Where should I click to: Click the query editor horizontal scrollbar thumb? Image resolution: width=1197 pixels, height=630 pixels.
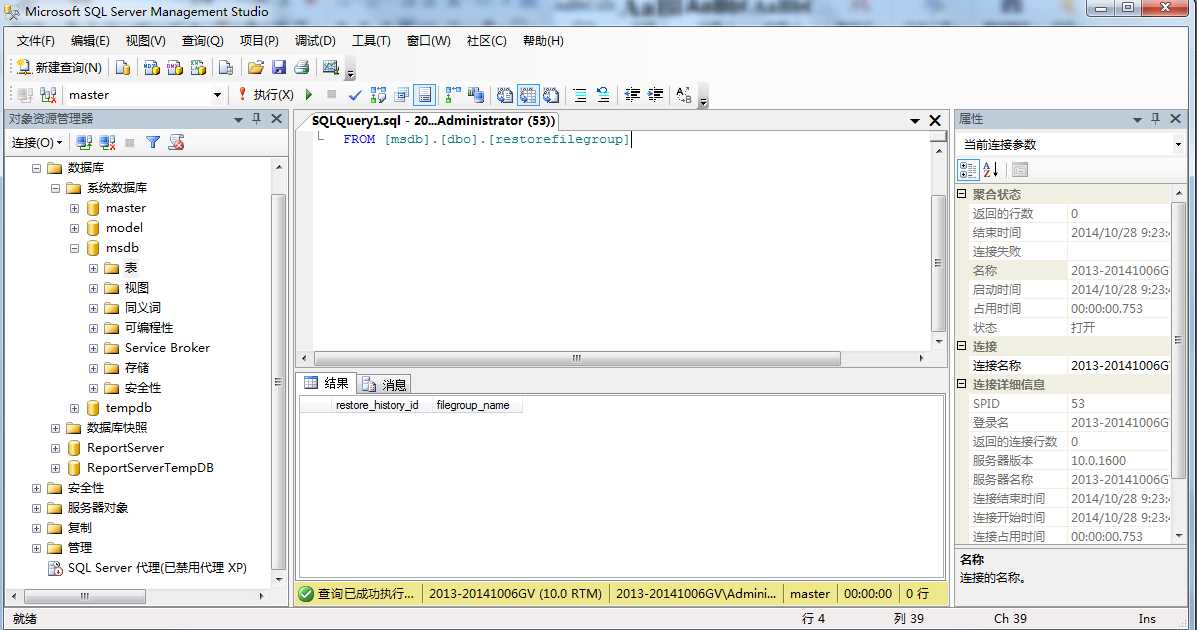[x=577, y=358]
